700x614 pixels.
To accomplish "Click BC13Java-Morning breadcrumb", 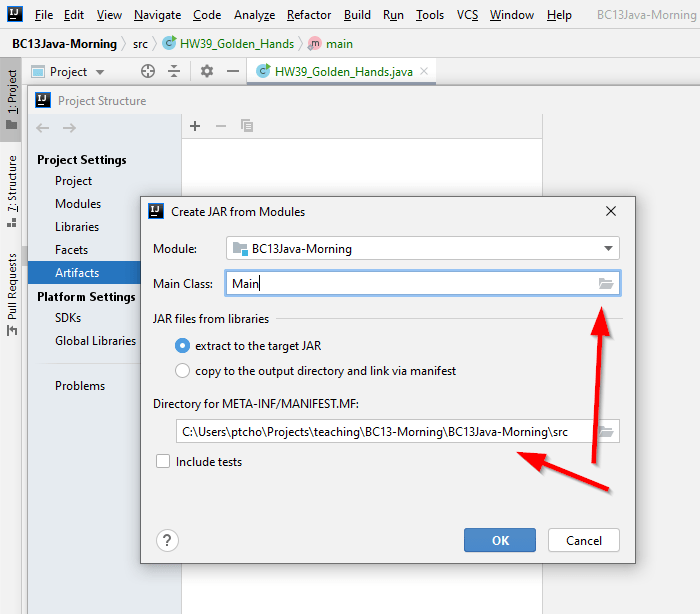I will point(64,44).
